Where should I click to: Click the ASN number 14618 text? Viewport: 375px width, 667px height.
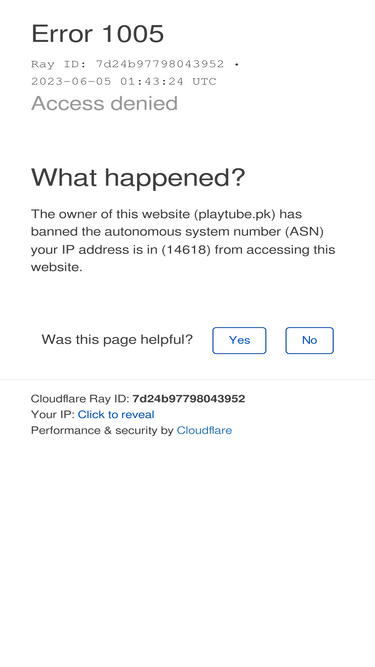coord(186,249)
